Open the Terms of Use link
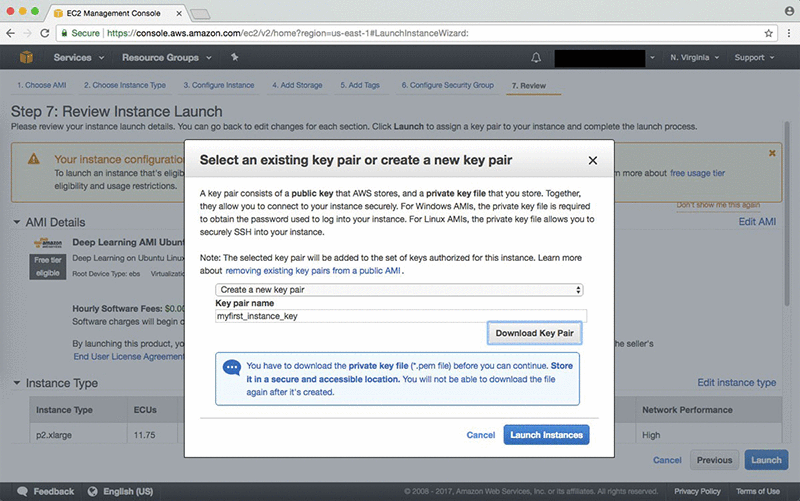The width and height of the screenshot is (800, 501). coord(758,491)
